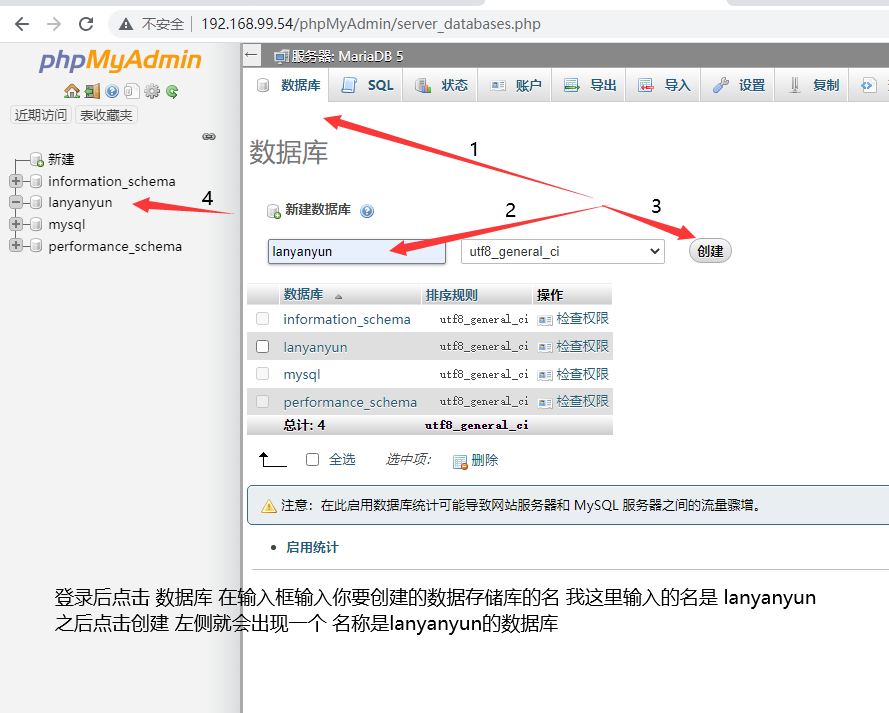Reload navigation panel with green refresh icon
889x713 pixels.
(x=172, y=92)
